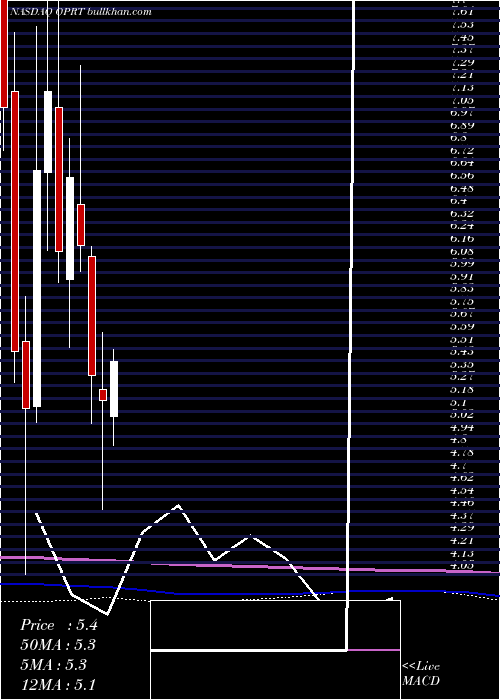The height and width of the screenshot is (700, 500).
Task: Click the 4.62 price axis label
Action: pos(462,478)
